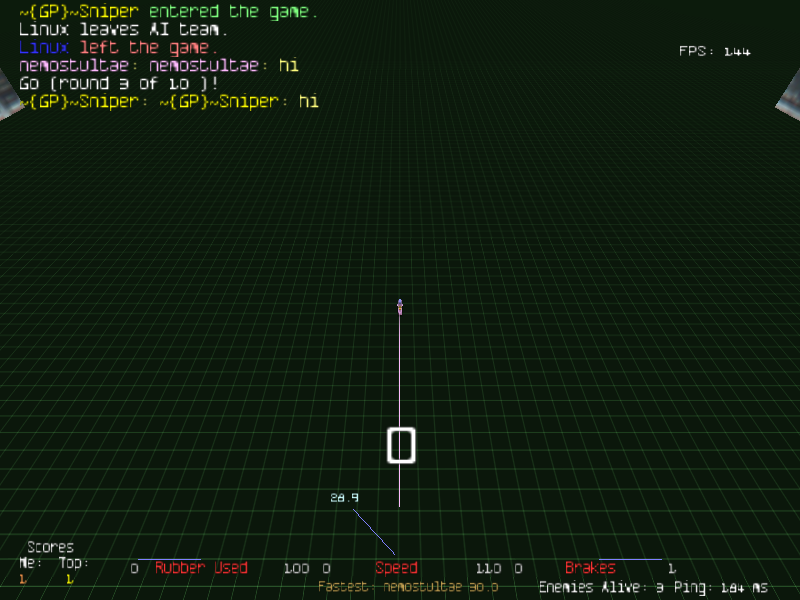Click the 'Linux left the game.' message
The height and width of the screenshot is (600, 800).
coord(118,48)
